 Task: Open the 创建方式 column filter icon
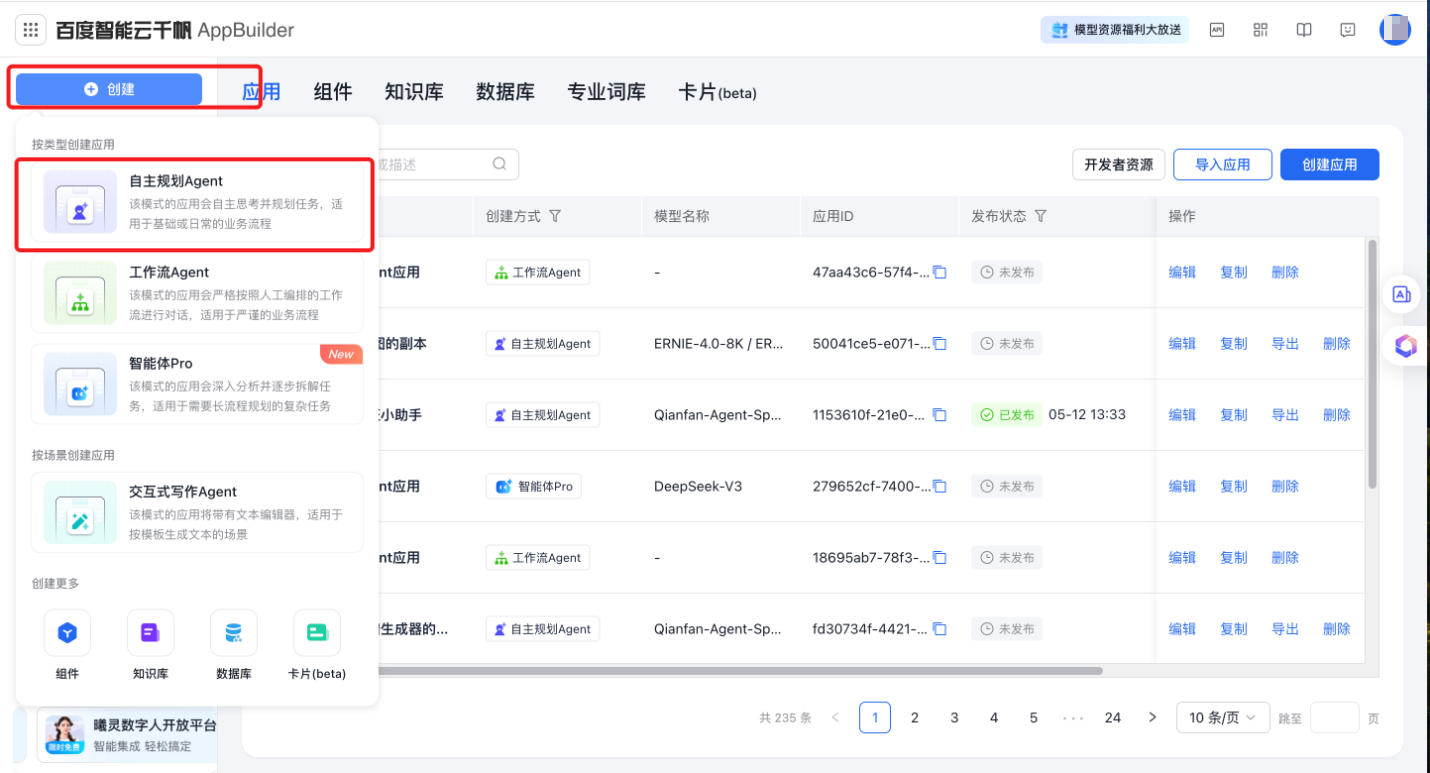point(555,216)
